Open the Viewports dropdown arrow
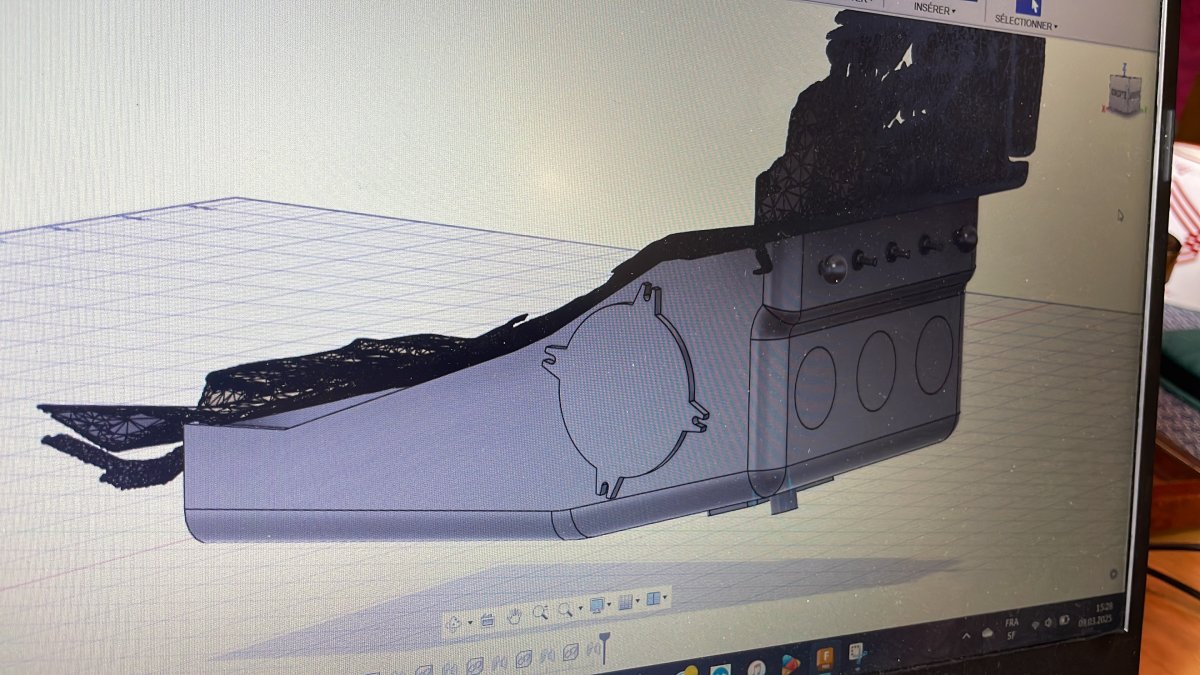 (x=666, y=599)
